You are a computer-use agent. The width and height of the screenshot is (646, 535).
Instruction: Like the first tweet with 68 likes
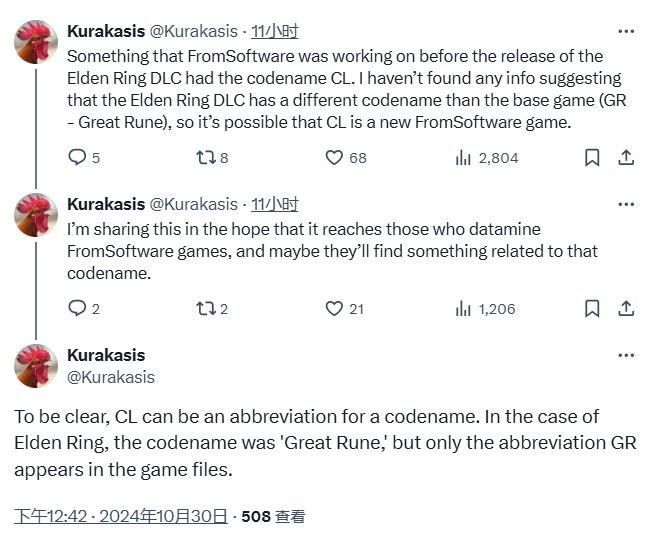coord(335,157)
